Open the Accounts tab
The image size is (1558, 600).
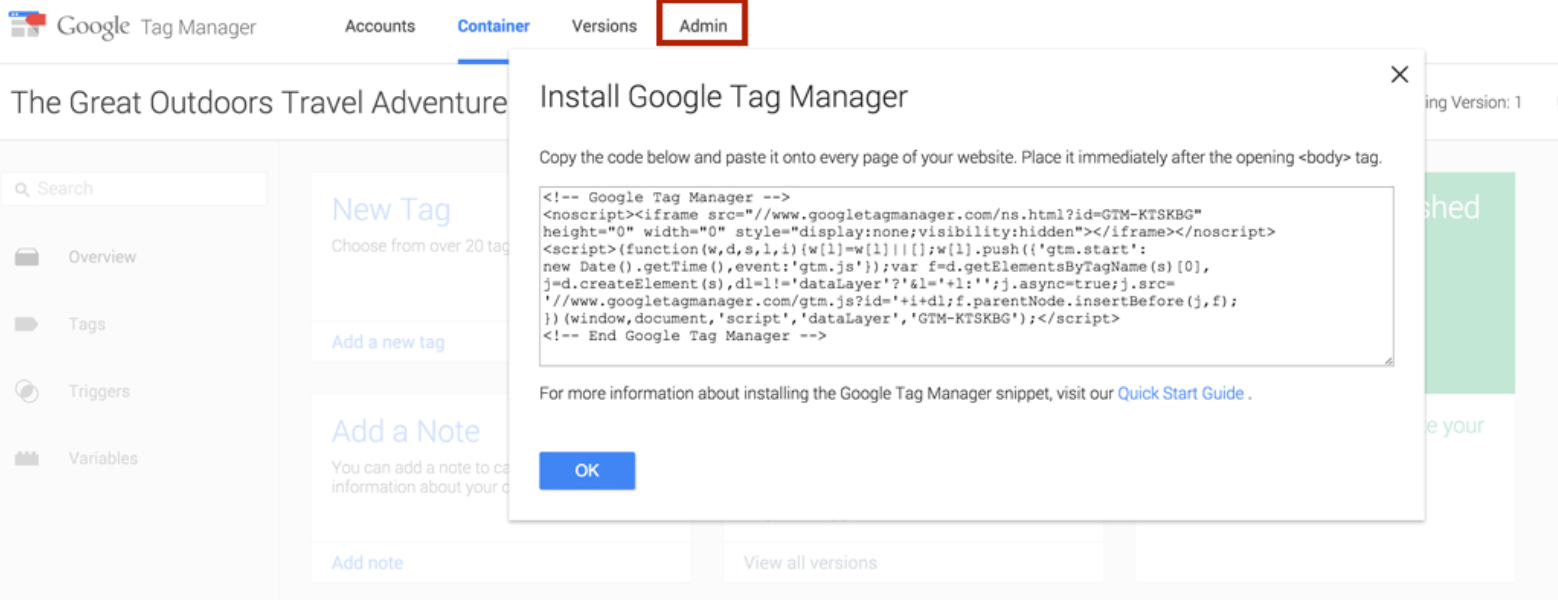point(380,26)
